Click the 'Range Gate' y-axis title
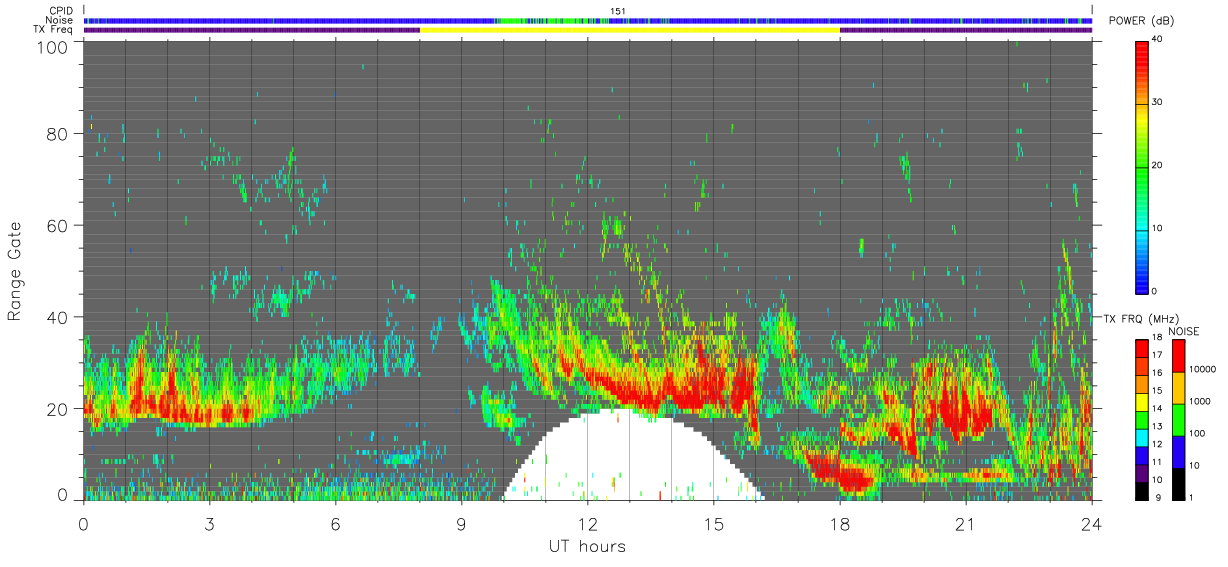Image resolution: width=1228 pixels, height=567 pixels. click(15, 271)
